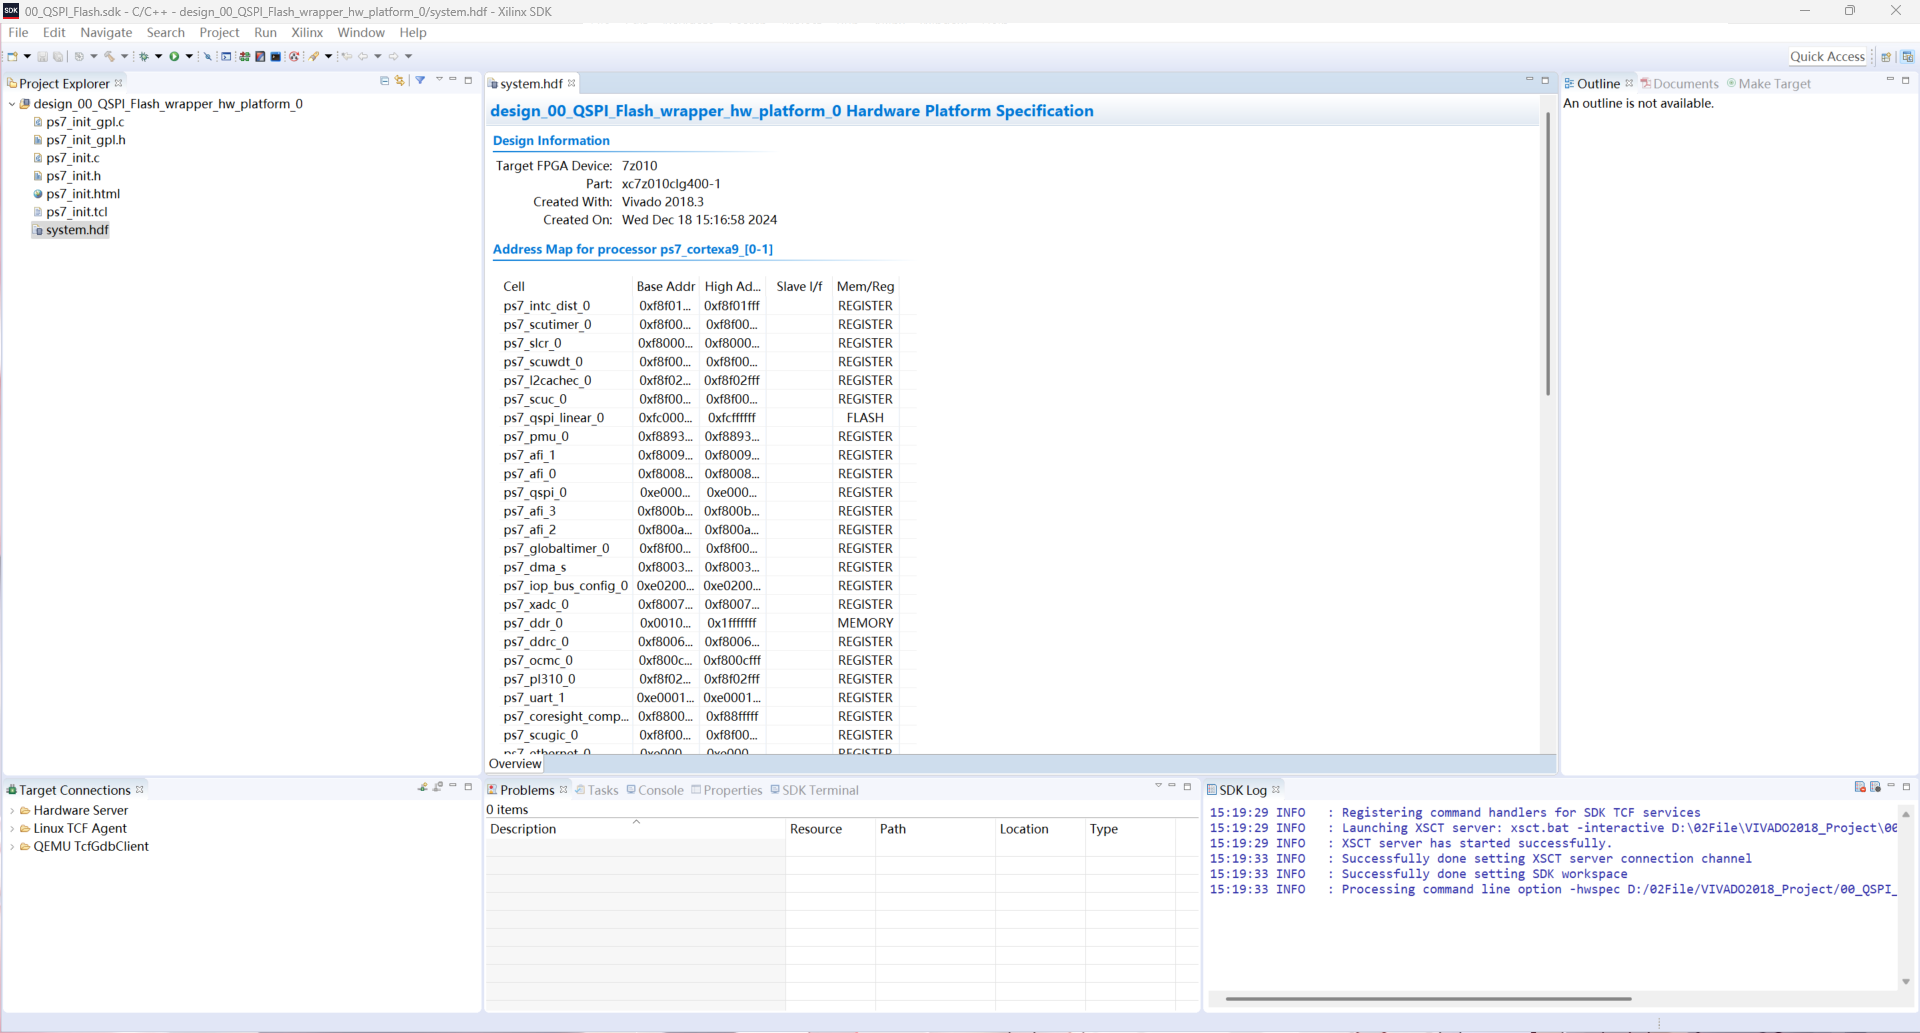Viewport: 1920px width, 1033px height.
Task: Collapse the design_00_QSPI_Flash_wrapper_hw_platform_0 project node
Action: [x=12, y=104]
